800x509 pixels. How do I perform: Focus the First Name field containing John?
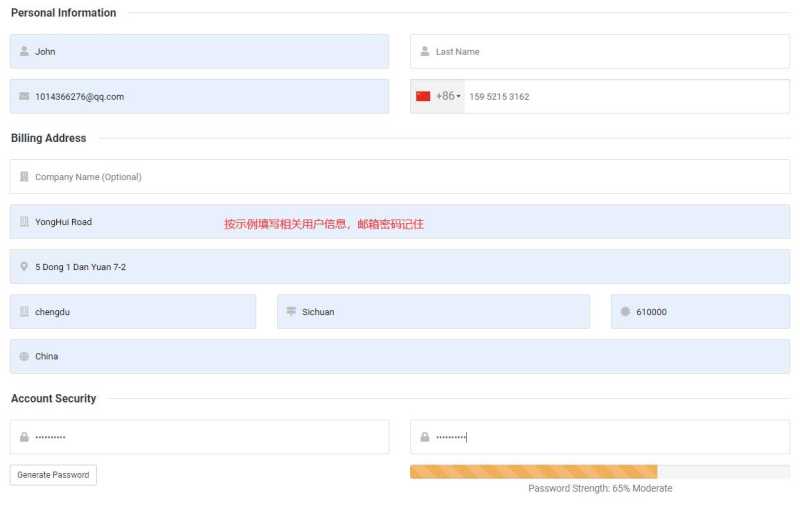click(x=199, y=51)
